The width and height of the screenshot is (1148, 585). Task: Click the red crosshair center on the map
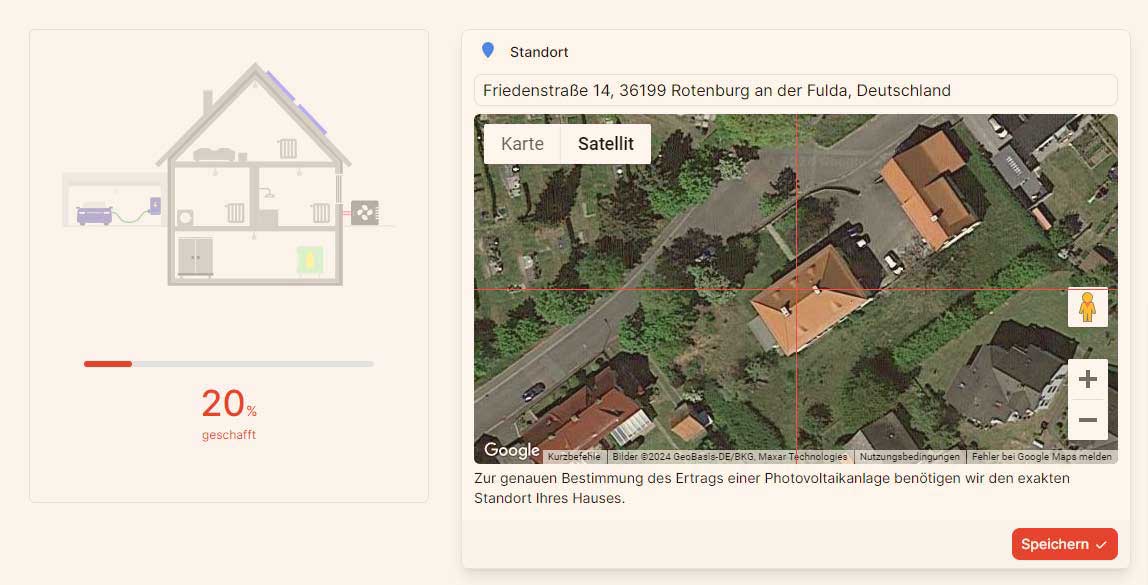[796, 290]
